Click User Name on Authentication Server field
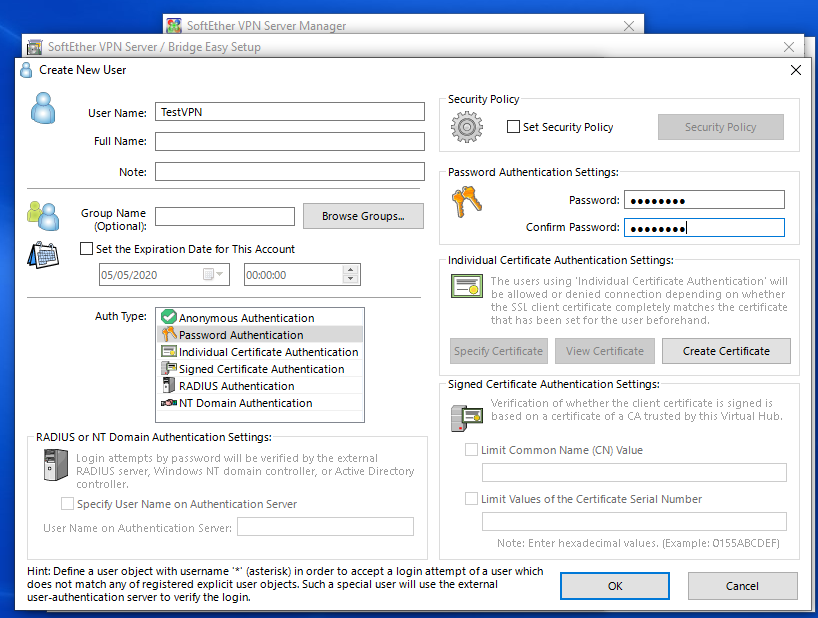 [x=326, y=527]
